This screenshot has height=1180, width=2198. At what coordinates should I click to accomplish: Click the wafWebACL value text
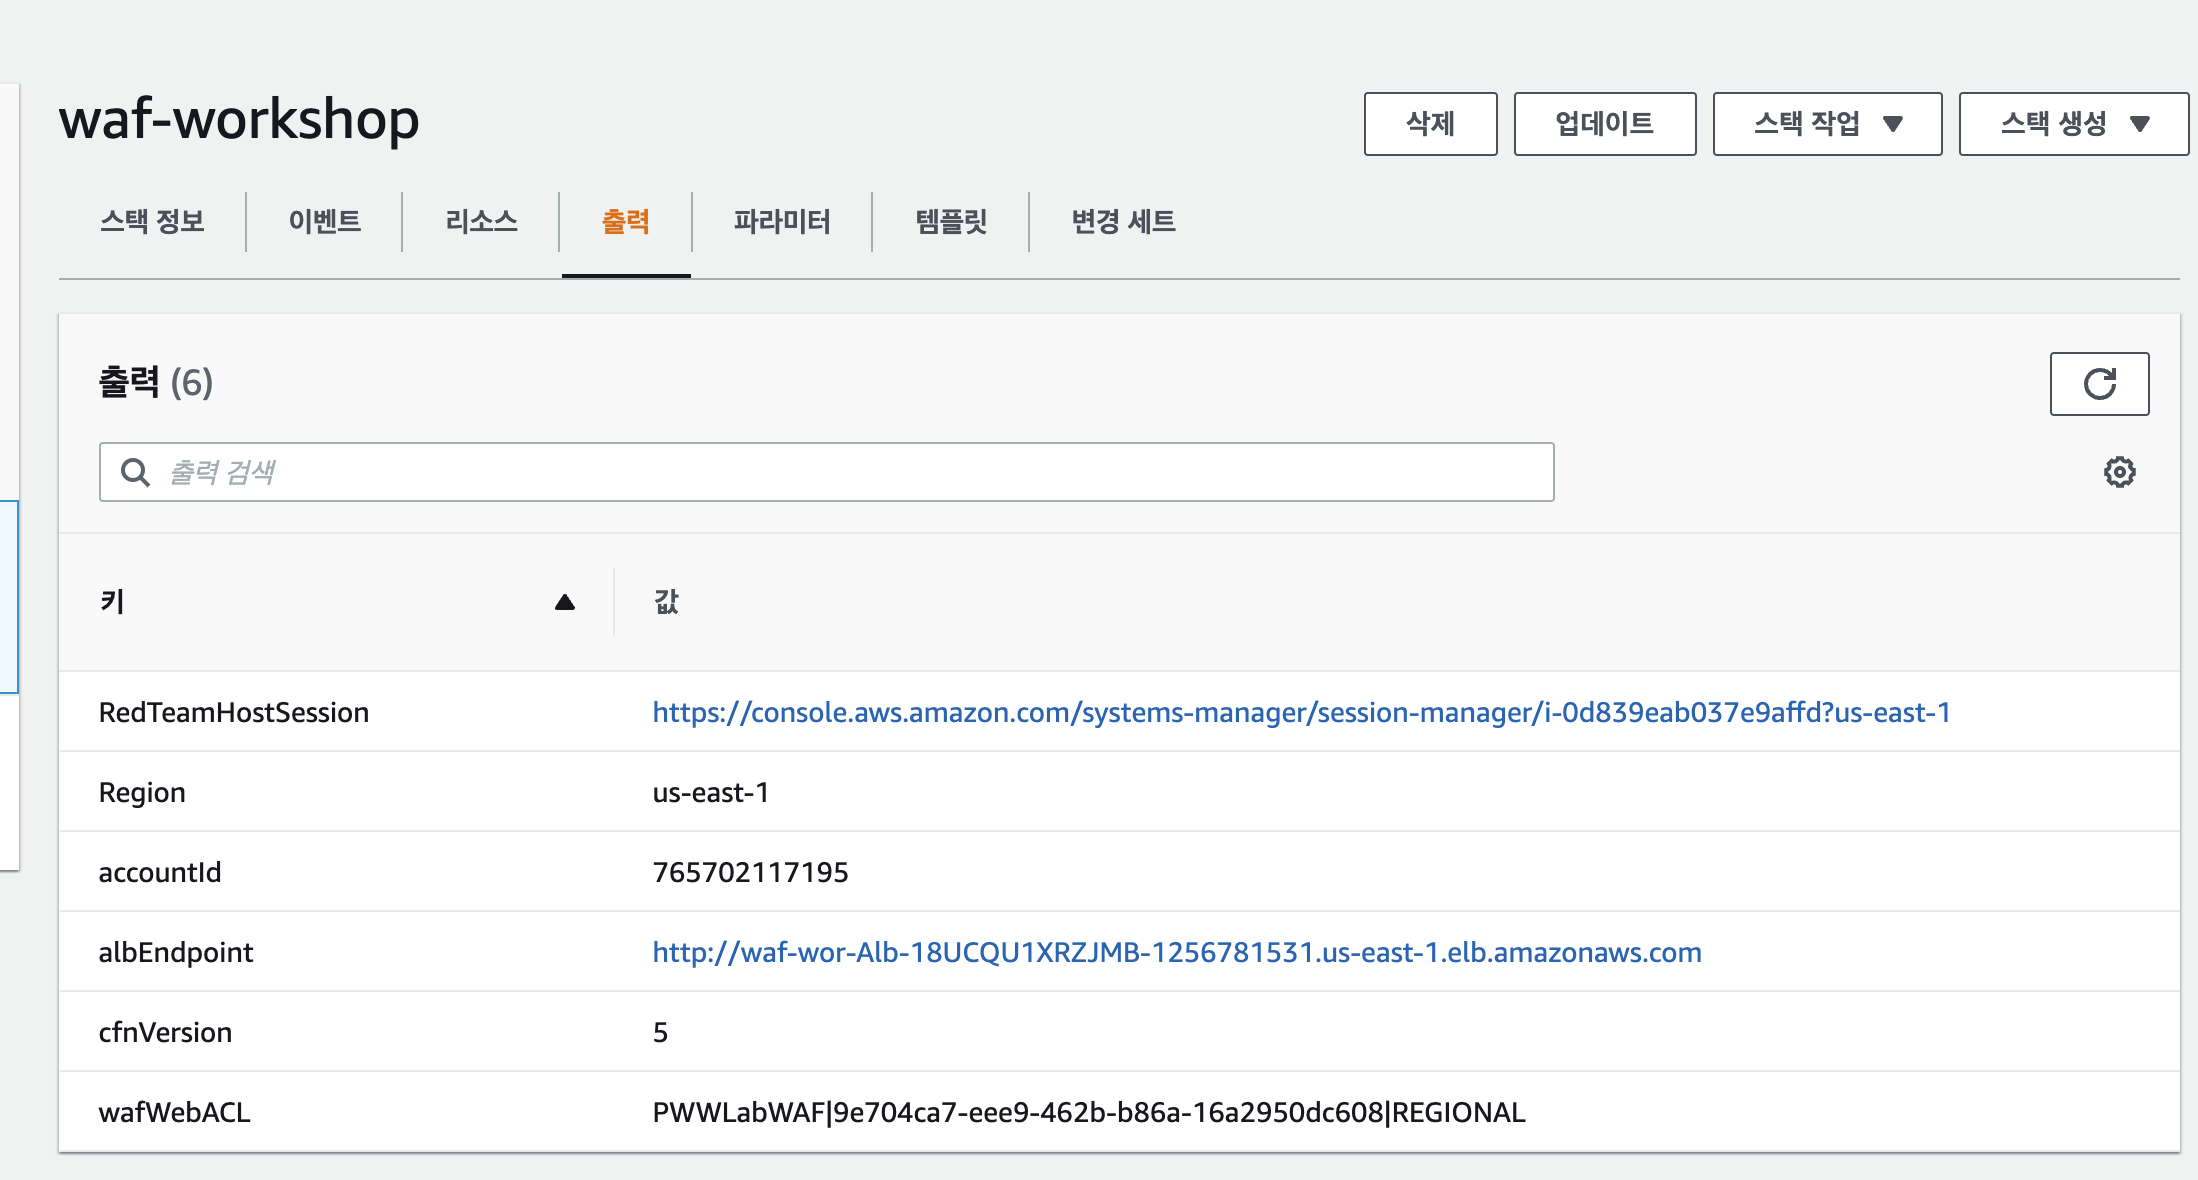pyautogui.click(x=1088, y=1112)
